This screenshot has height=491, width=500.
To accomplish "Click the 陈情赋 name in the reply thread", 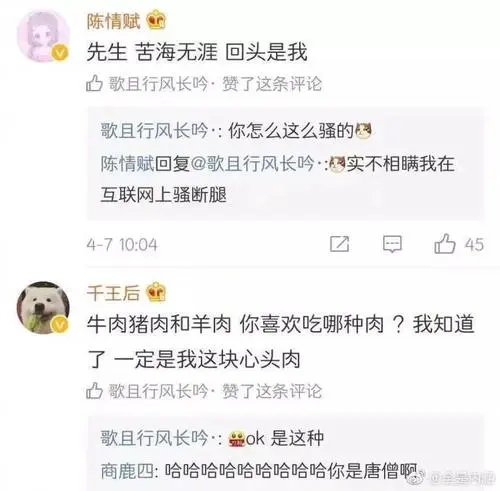I will click(127, 164).
